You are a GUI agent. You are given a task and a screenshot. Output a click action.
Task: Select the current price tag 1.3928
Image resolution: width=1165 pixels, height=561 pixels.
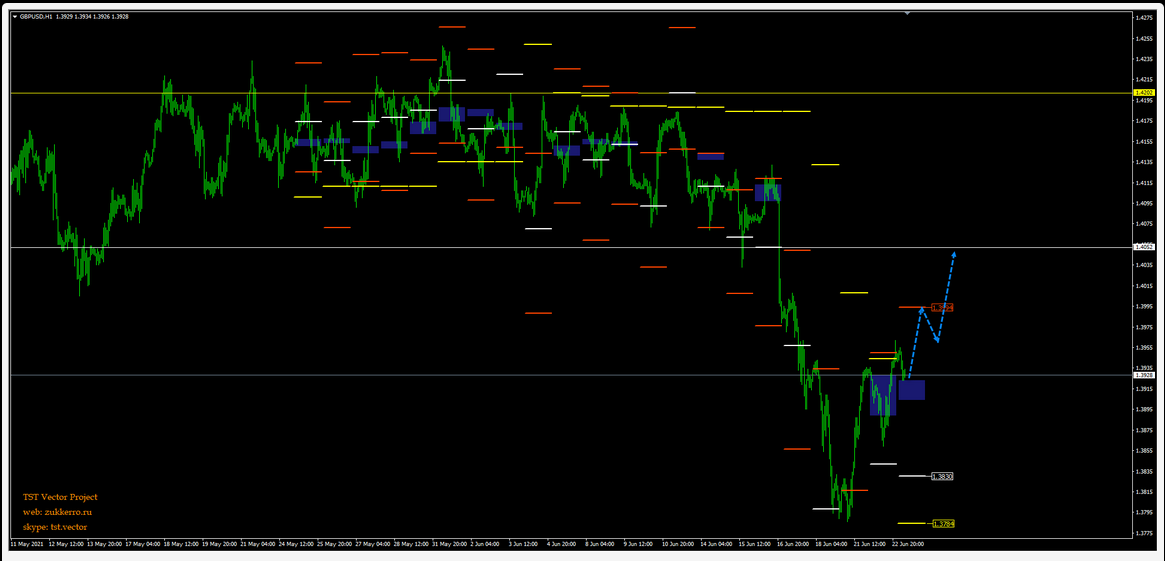pos(1144,375)
